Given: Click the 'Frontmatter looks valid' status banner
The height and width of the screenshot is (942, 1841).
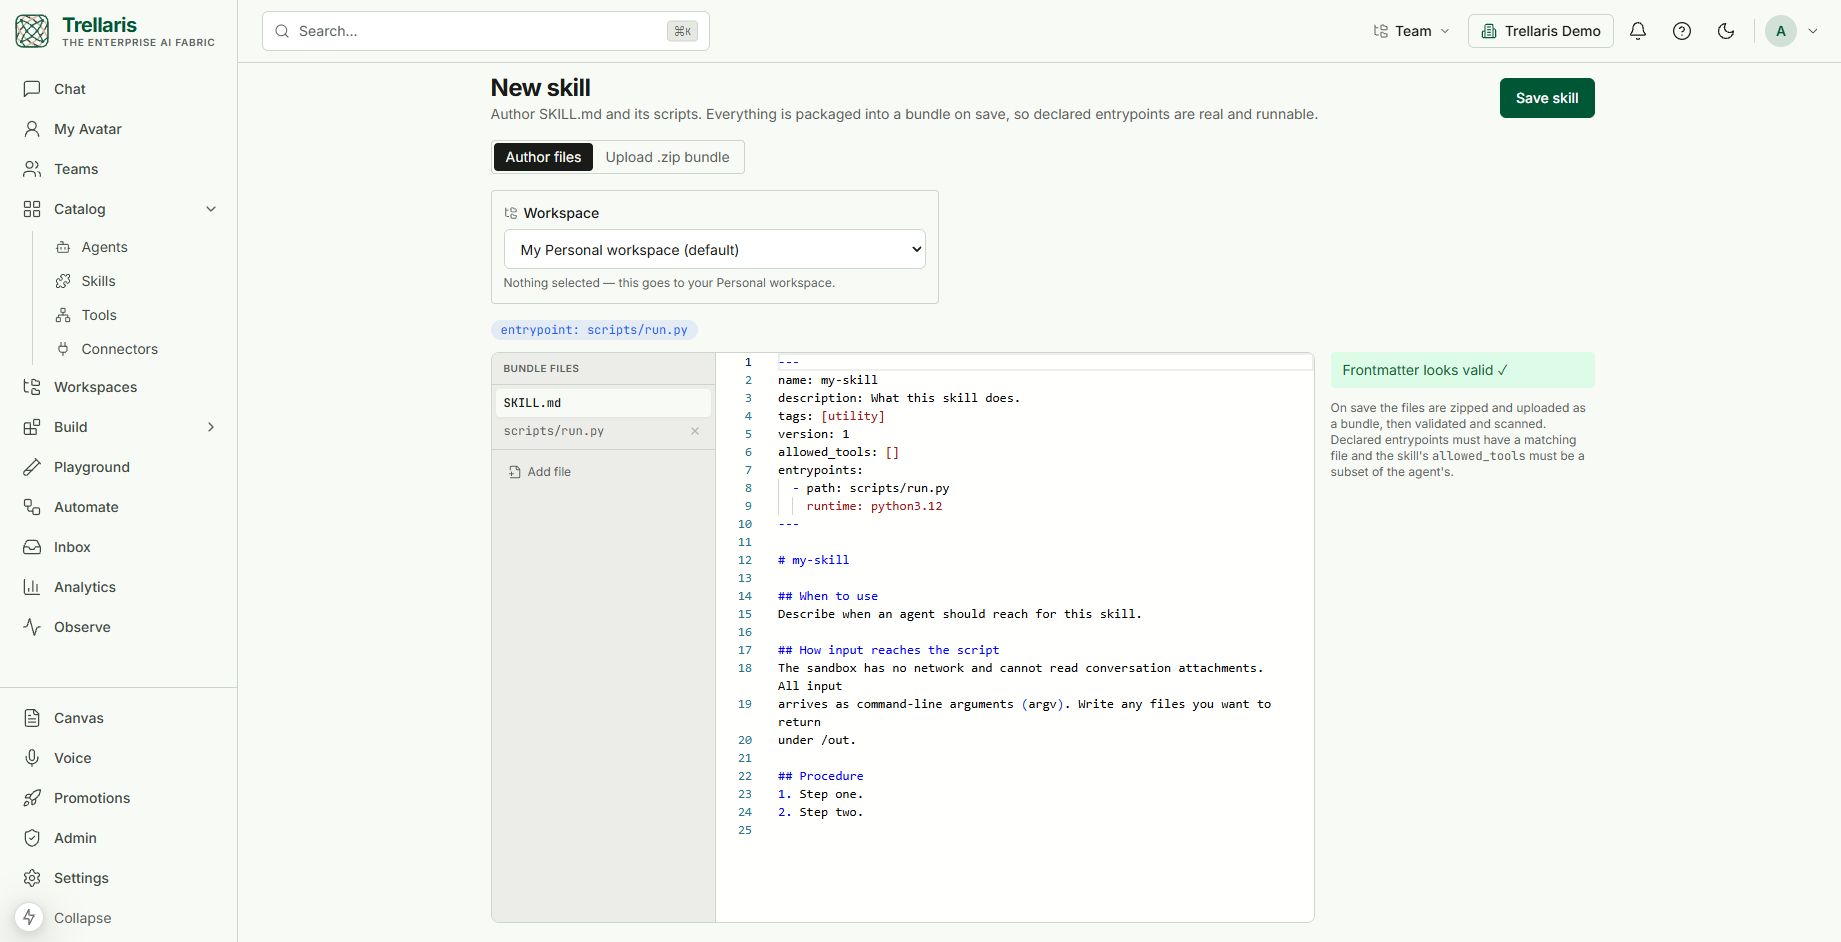Looking at the screenshot, I should pos(1462,370).
